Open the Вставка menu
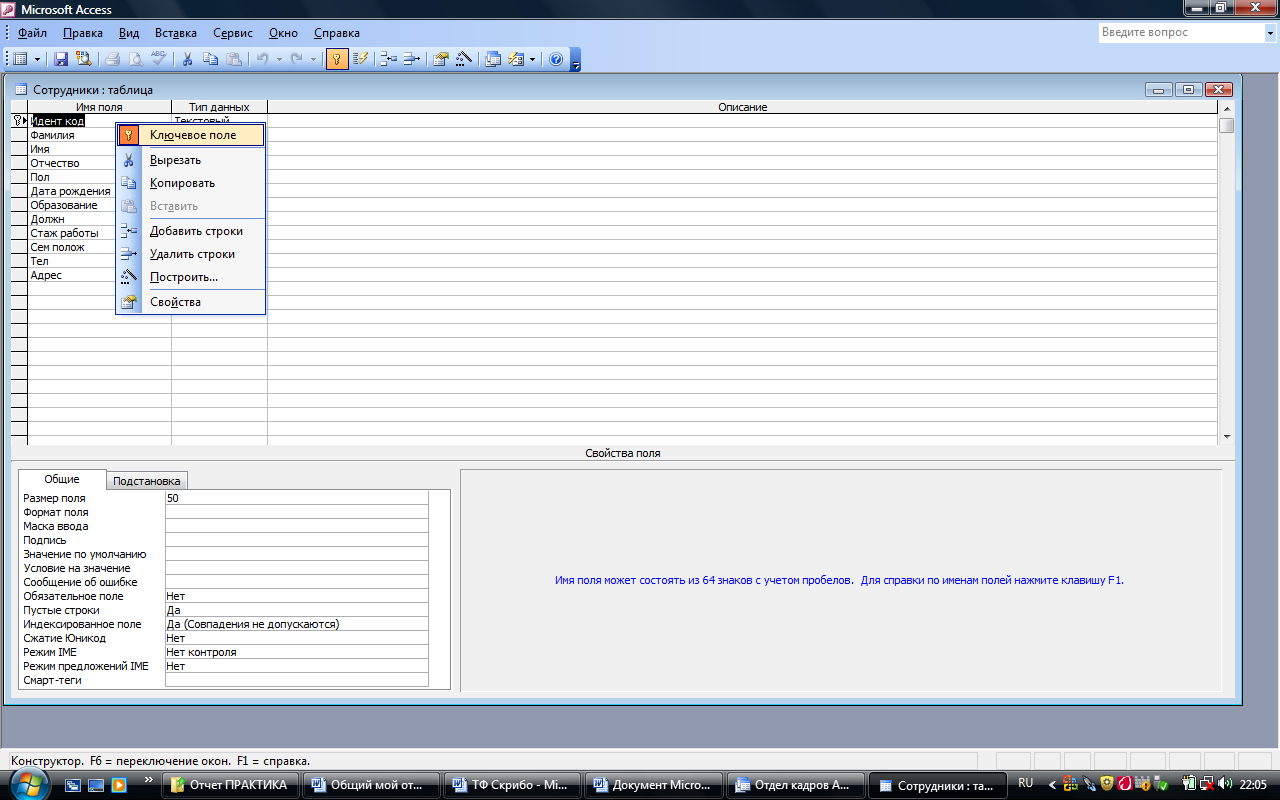 click(x=176, y=33)
